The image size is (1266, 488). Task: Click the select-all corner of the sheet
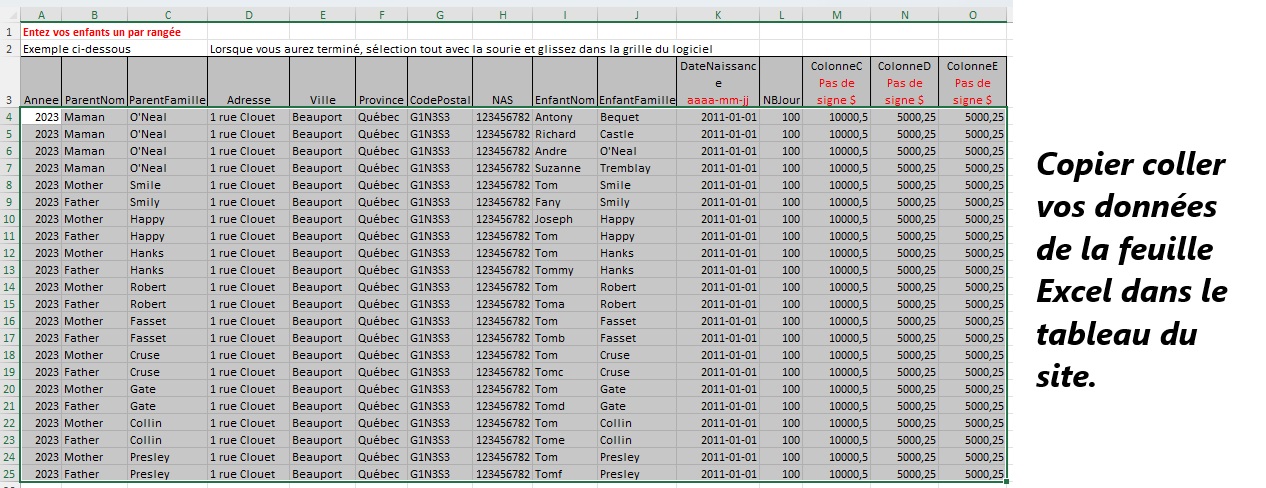(x=9, y=15)
